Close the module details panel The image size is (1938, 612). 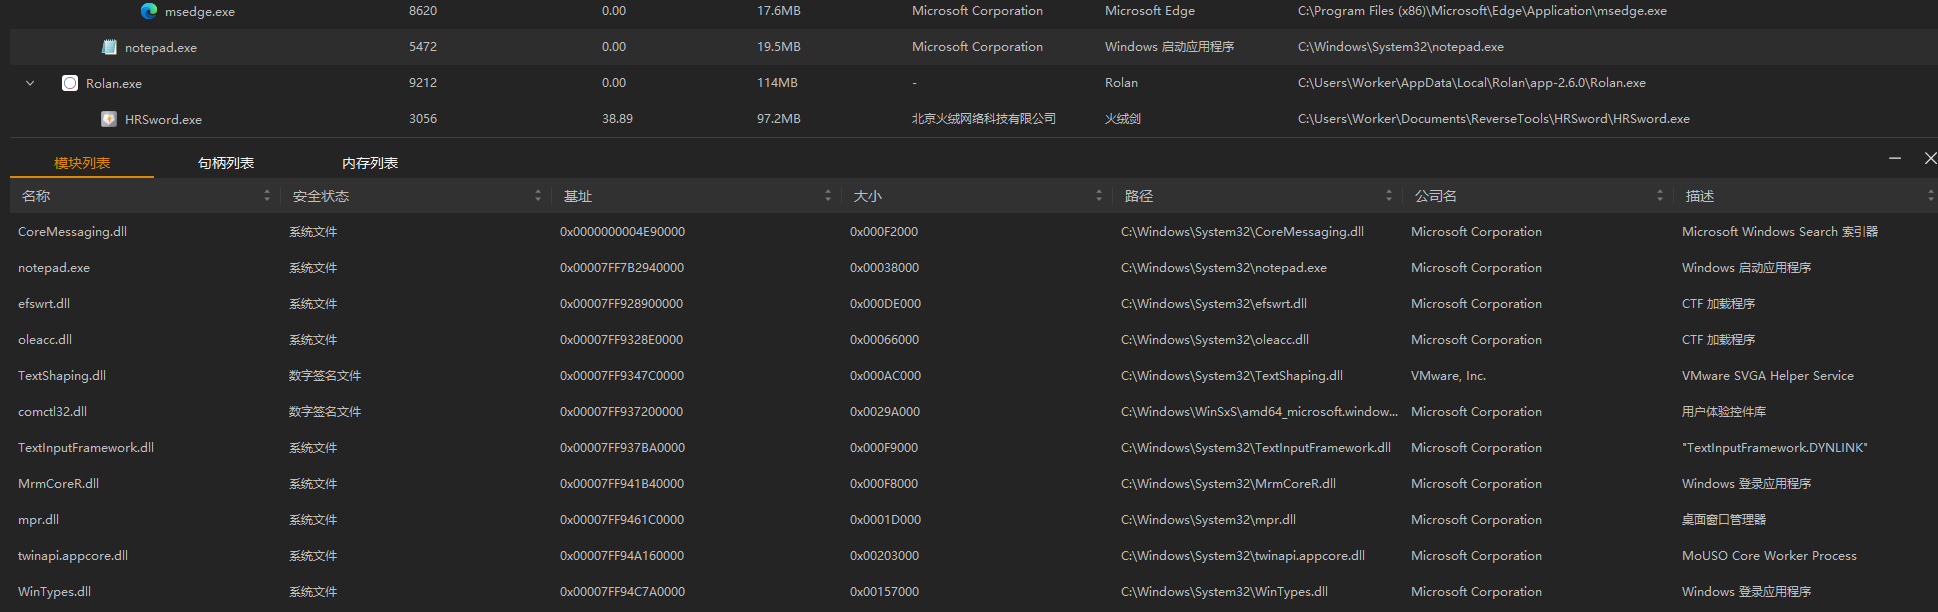(x=1930, y=159)
